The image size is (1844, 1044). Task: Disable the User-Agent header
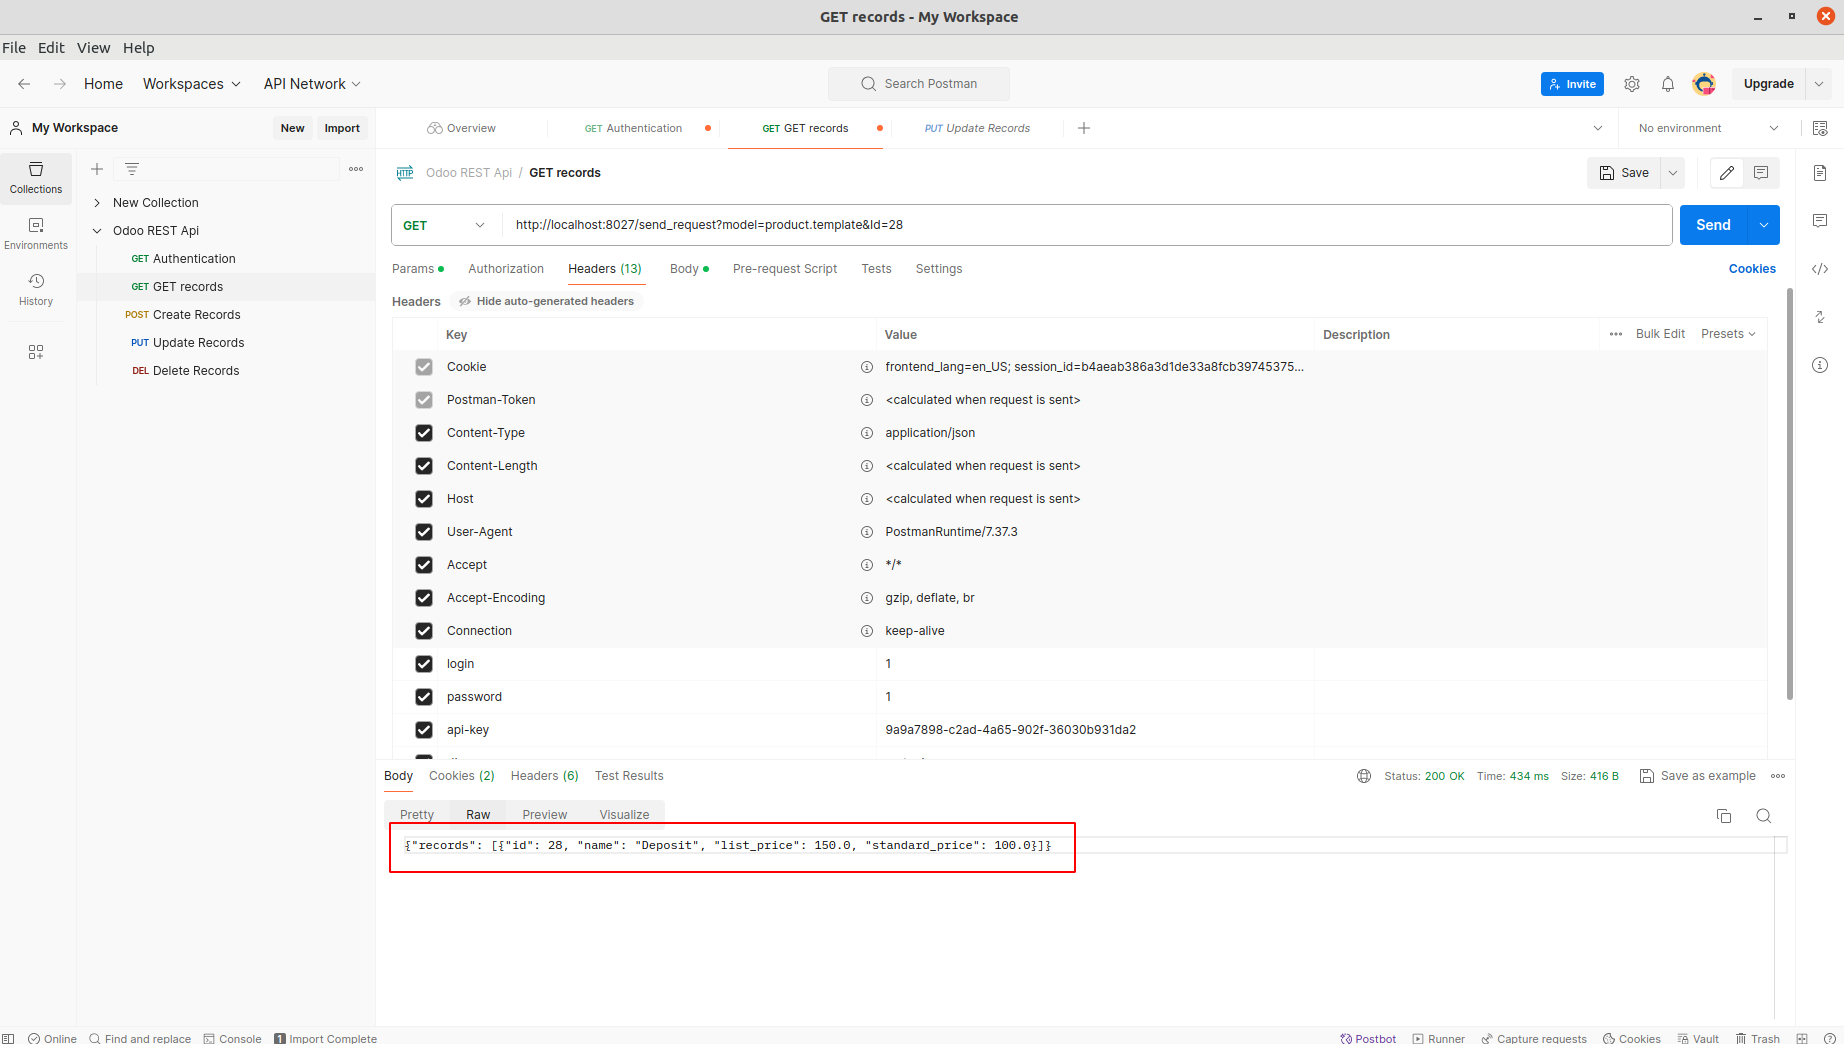424,532
